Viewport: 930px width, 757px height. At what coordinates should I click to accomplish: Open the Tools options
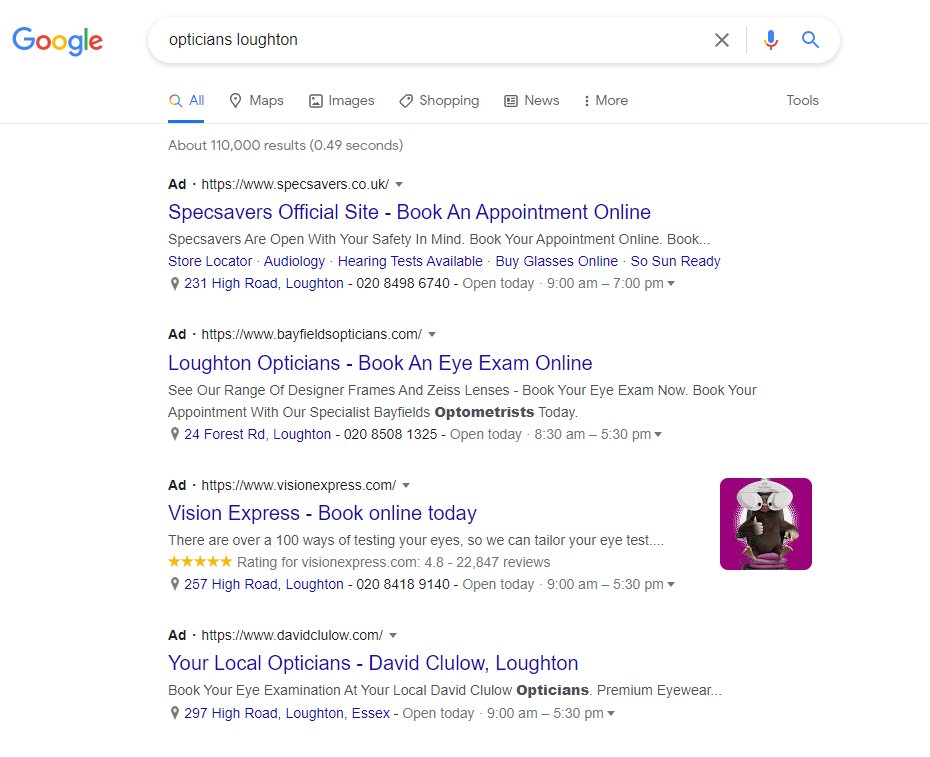tap(802, 101)
